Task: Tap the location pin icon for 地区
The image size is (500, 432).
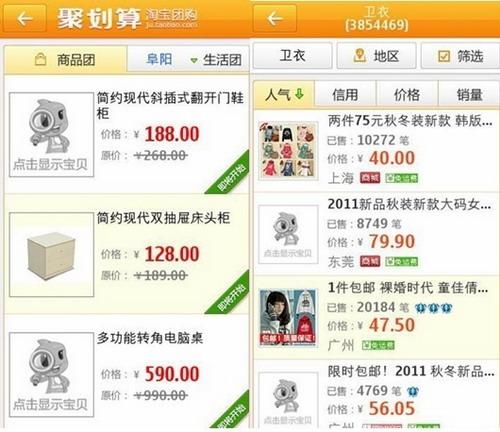Action: pos(359,56)
